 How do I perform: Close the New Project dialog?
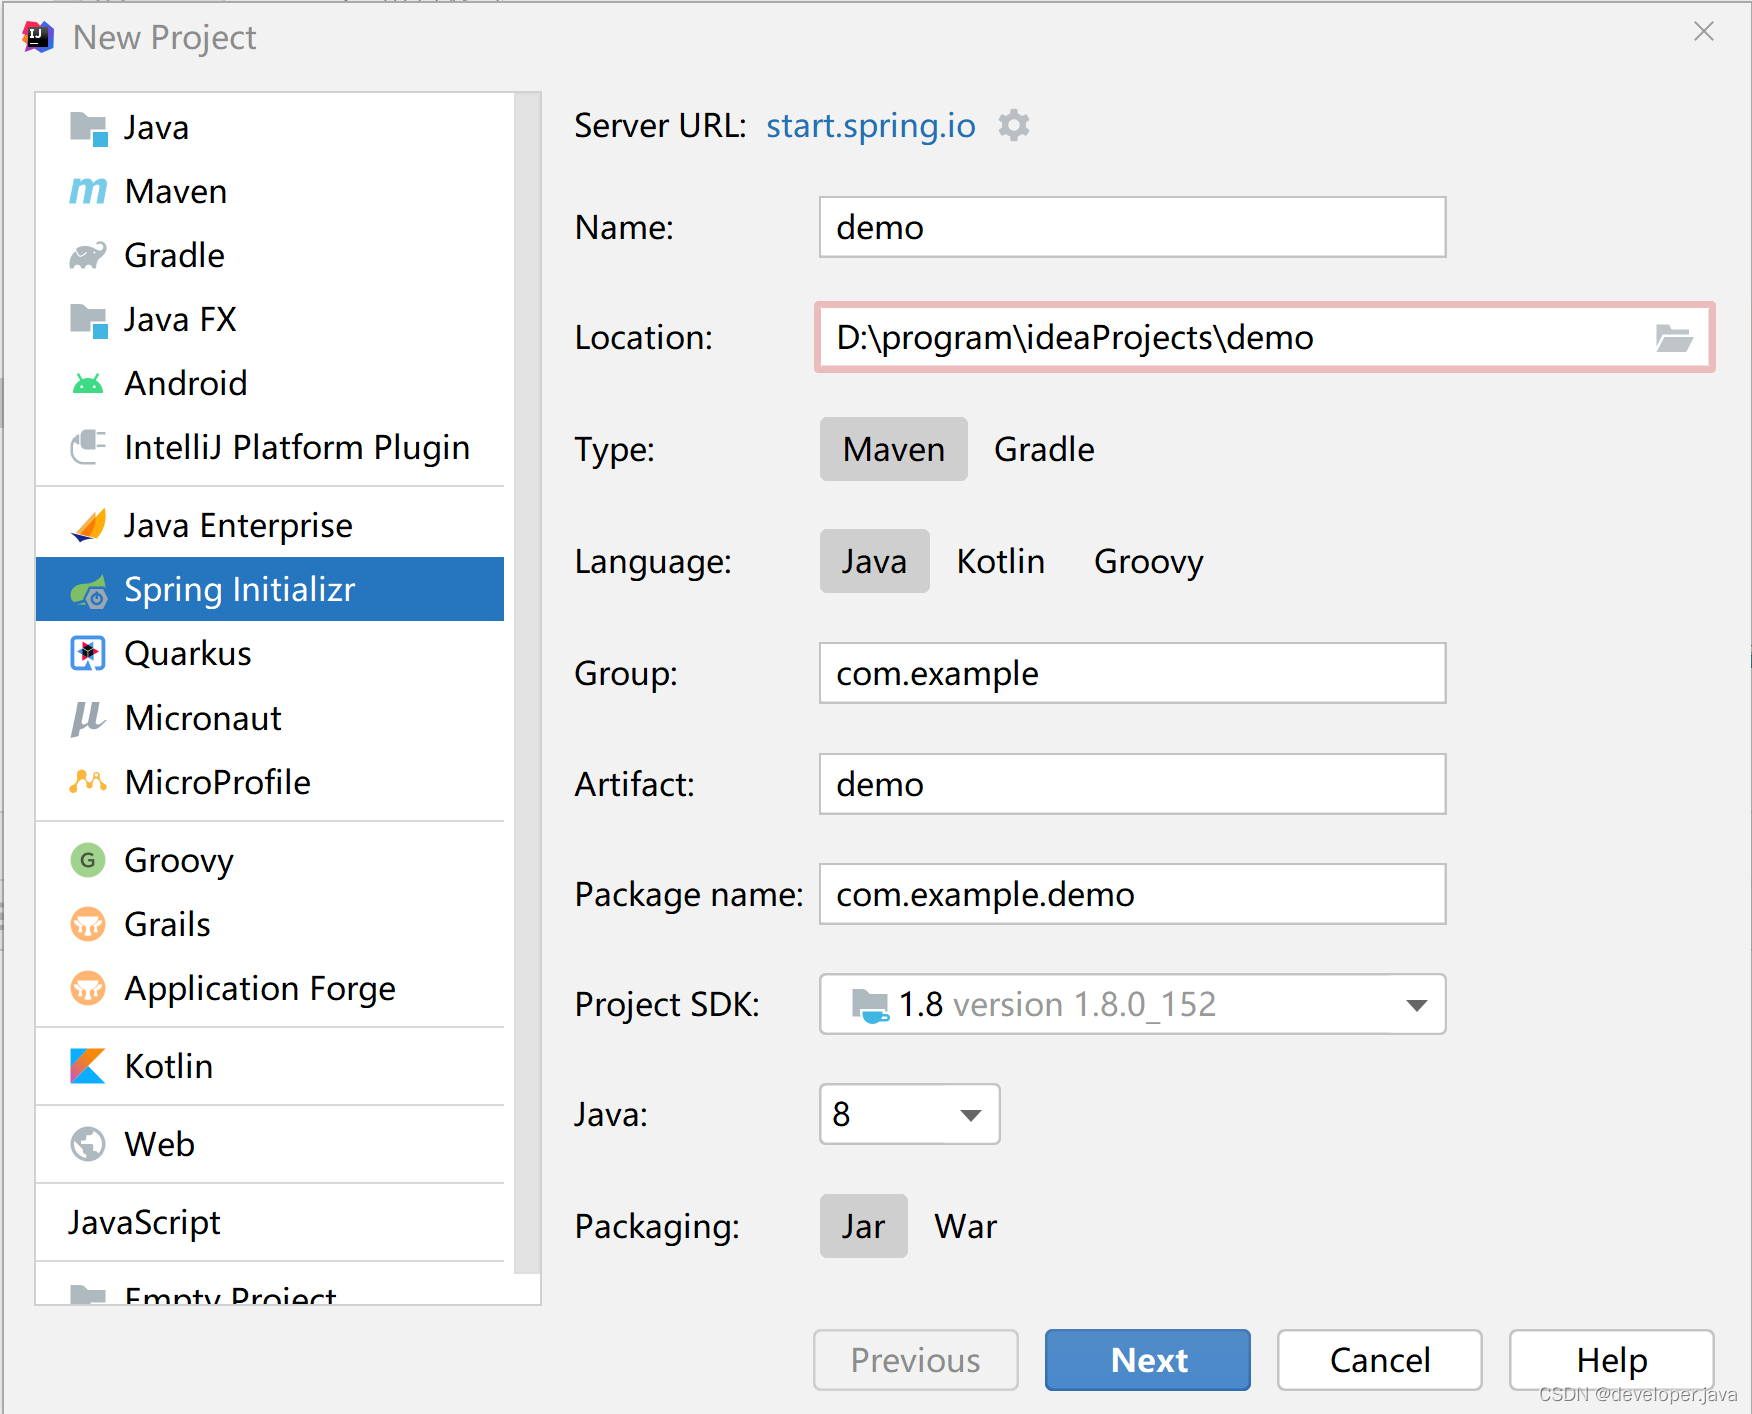tap(1704, 32)
